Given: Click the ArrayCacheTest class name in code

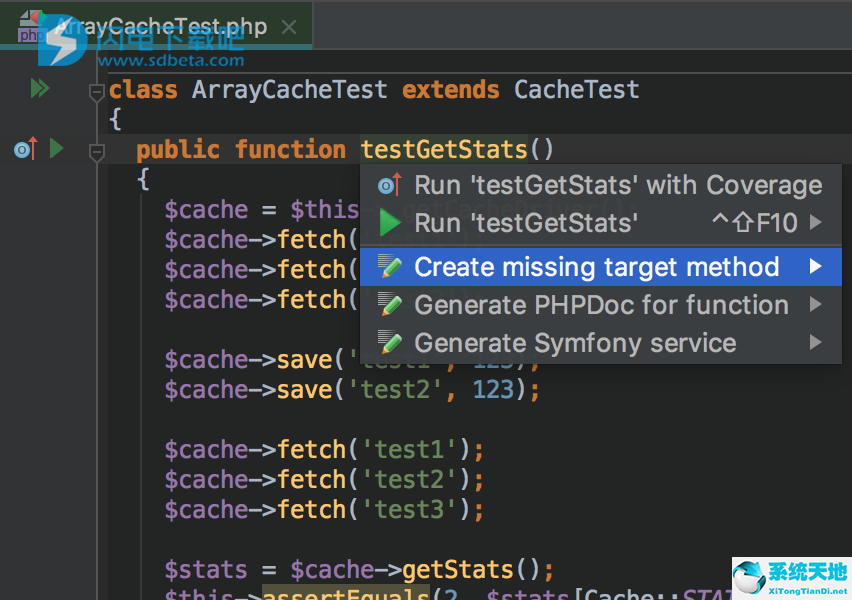Looking at the screenshot, I should click(290, 90).
